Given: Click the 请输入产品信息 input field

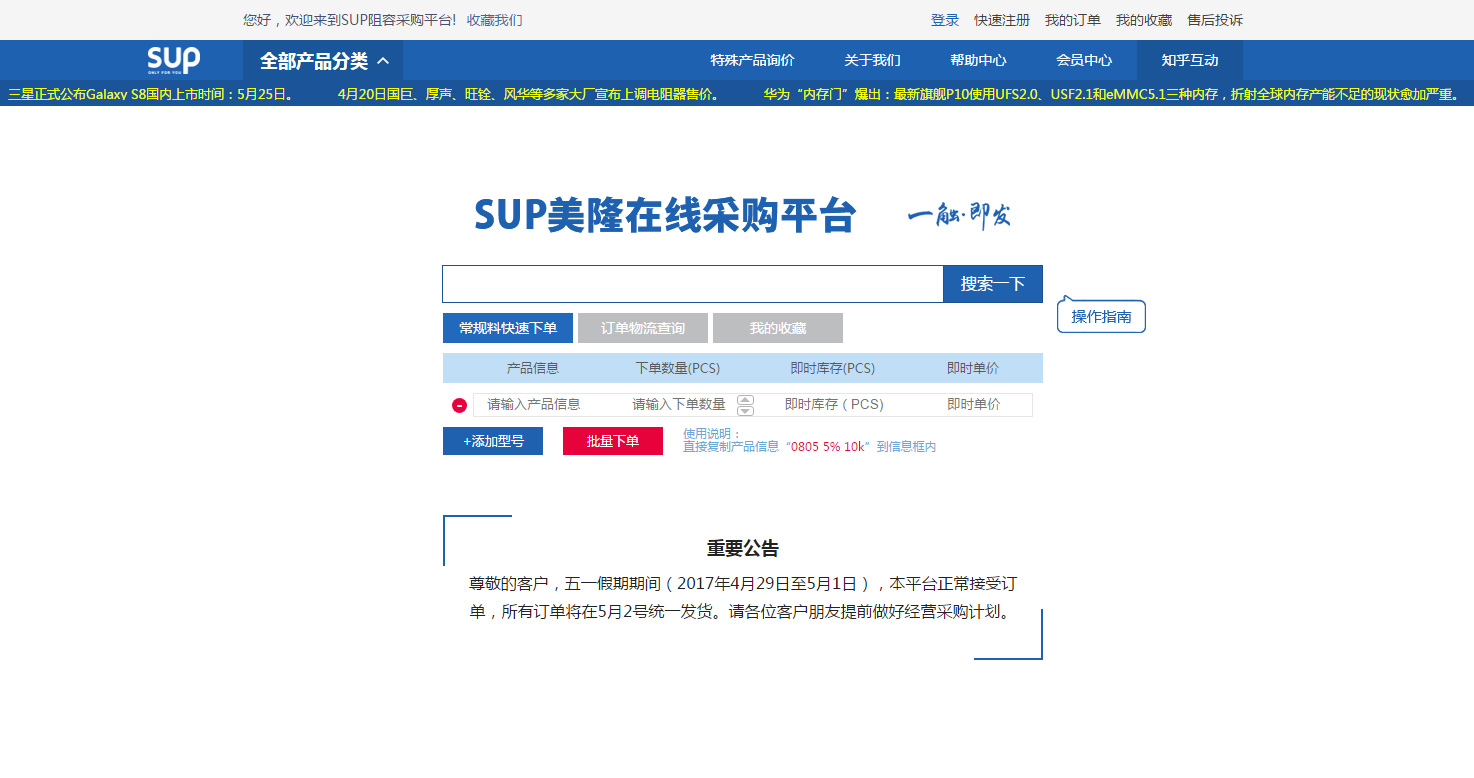Looking at the screenshot, I should [534, 405].
